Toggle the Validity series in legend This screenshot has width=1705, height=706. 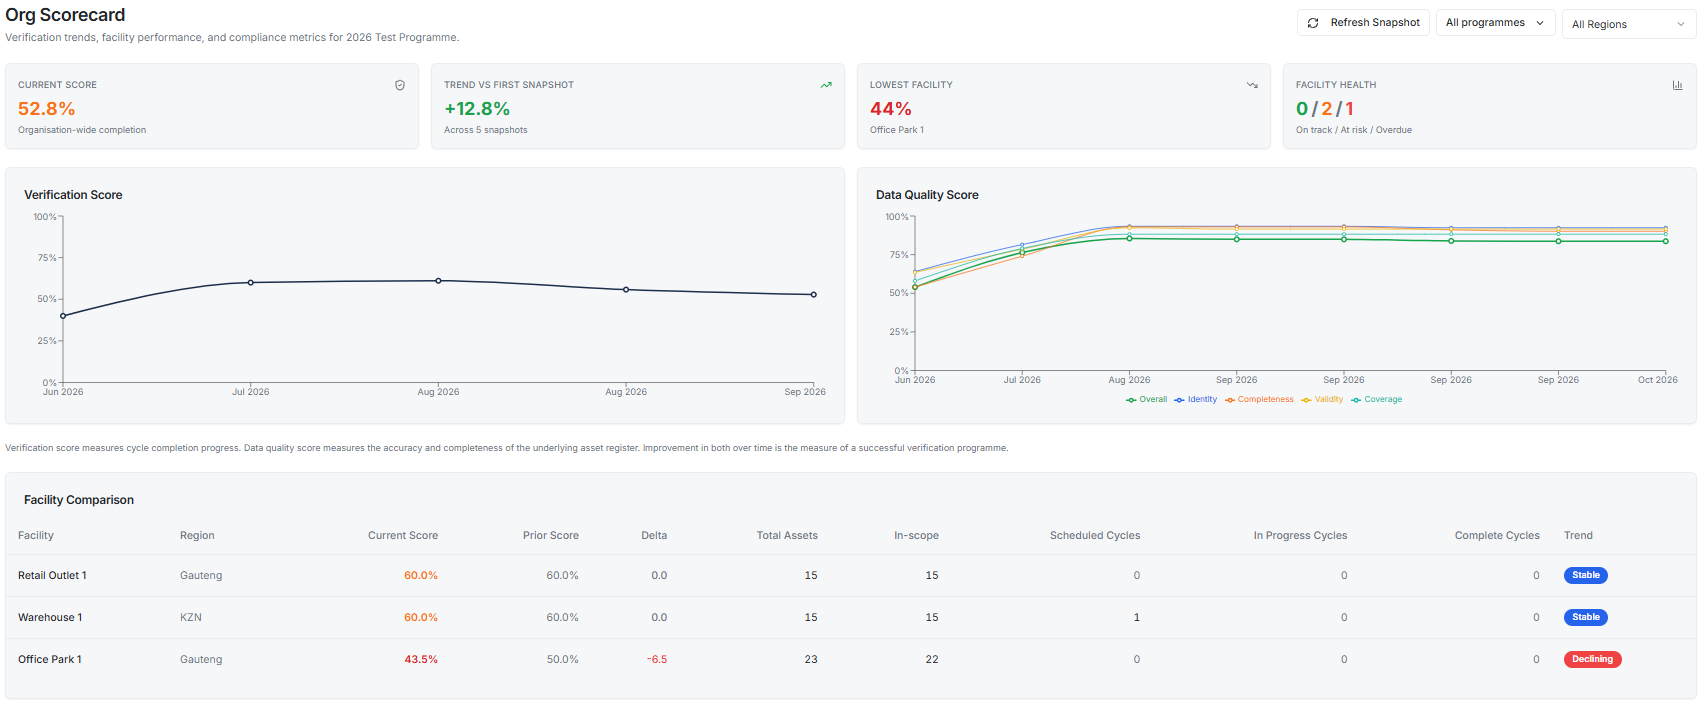pyautogui.click(x=1322, y=400)
